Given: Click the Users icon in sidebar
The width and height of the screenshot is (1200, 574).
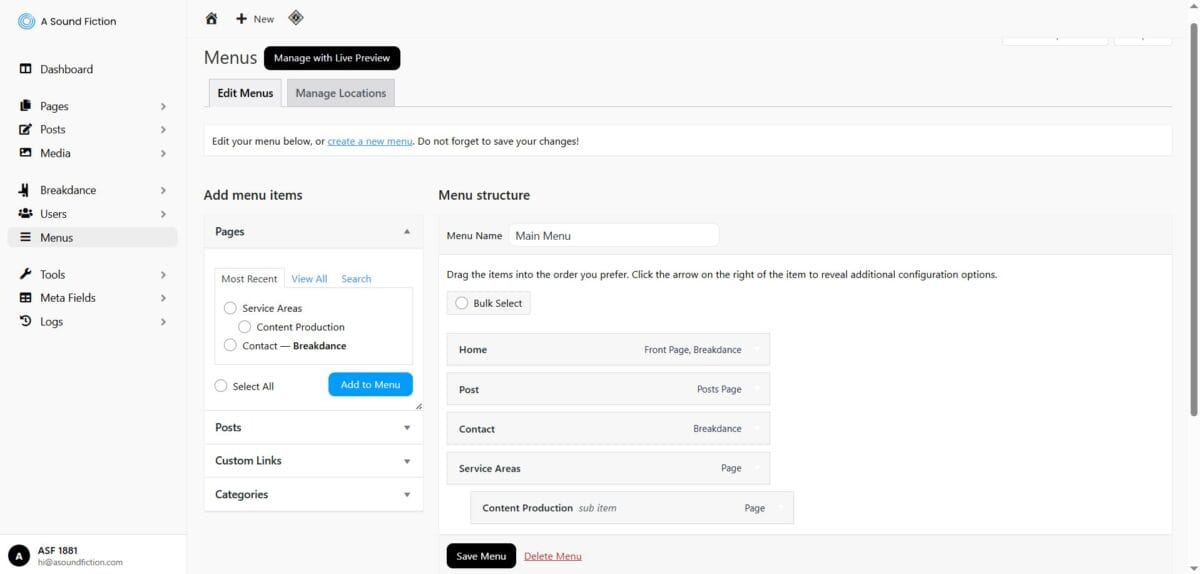Looking at the screenshot, I should point(26,214).
